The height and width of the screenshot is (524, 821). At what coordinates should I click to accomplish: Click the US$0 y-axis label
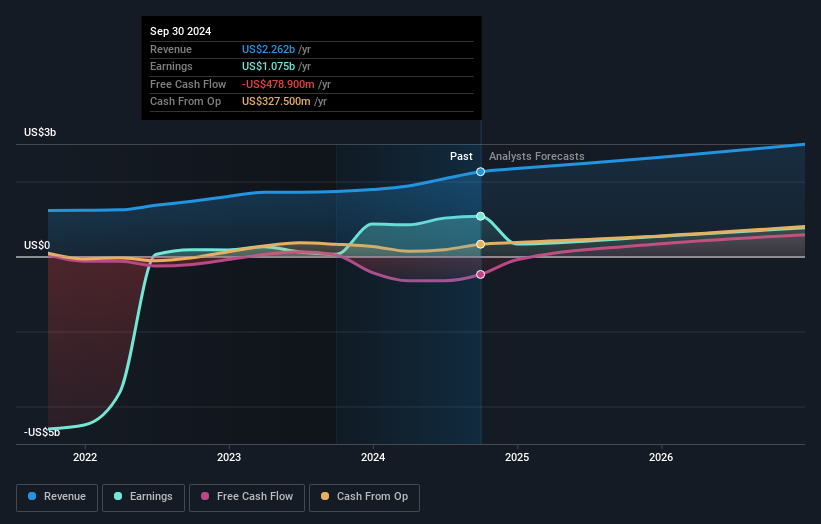tap(37, 246)
